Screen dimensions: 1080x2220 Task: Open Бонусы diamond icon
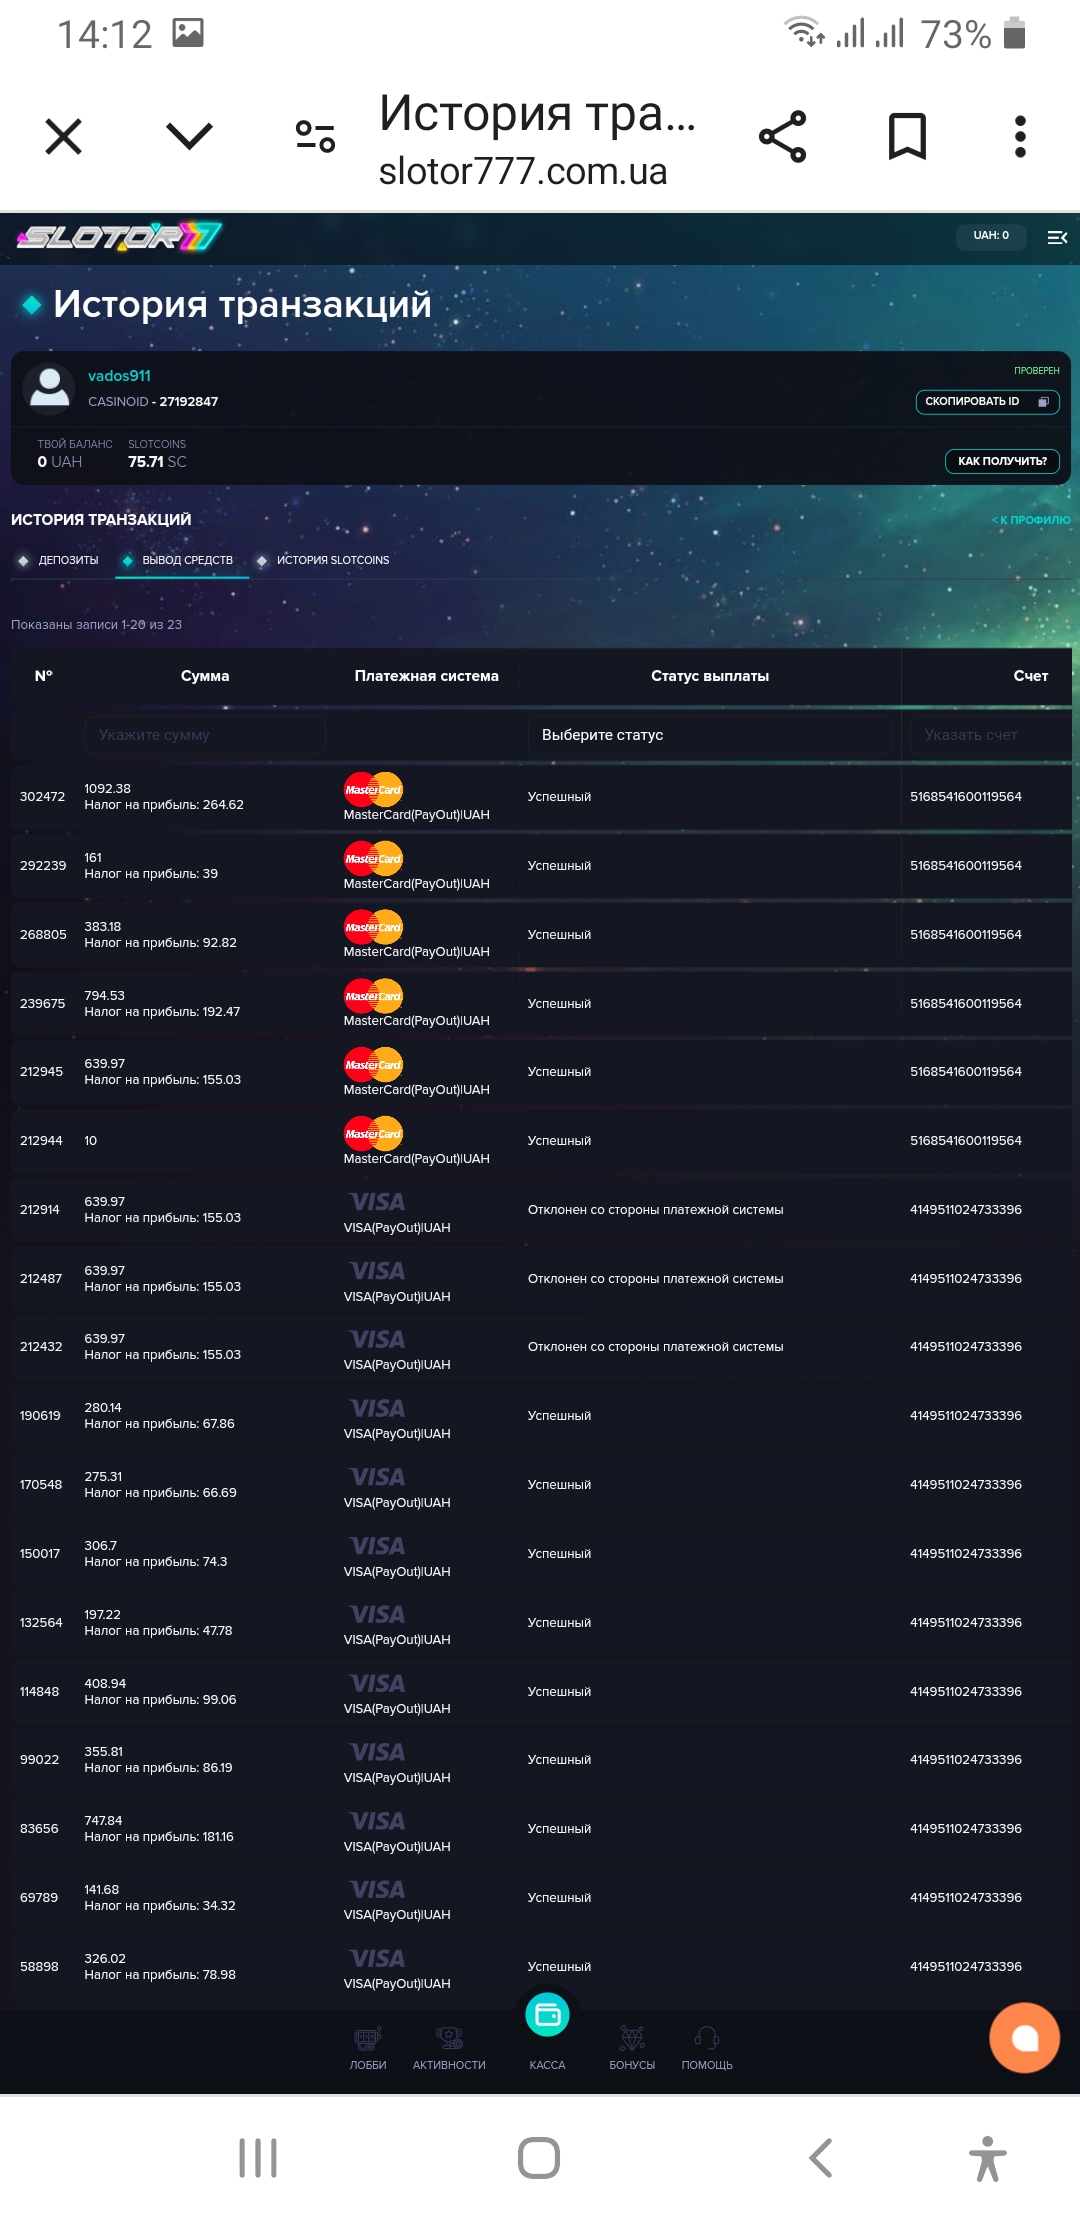coord(632,2038)
